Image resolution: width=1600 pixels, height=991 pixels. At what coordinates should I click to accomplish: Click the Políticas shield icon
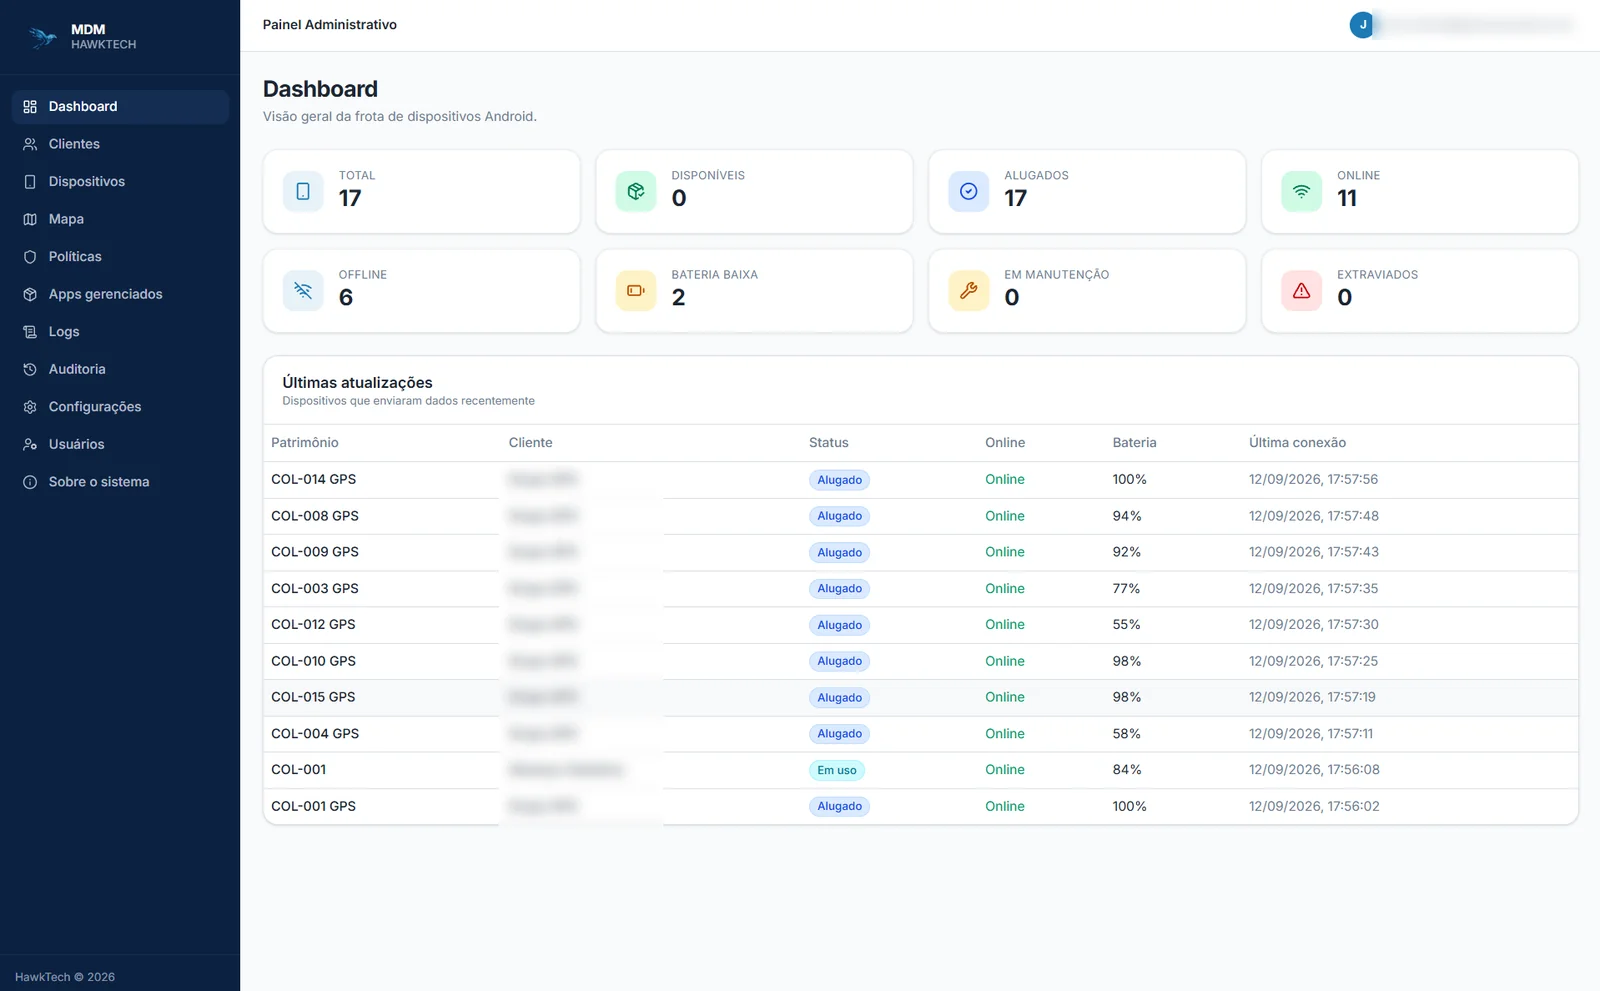pyautogui.click(x=30, y=257)
